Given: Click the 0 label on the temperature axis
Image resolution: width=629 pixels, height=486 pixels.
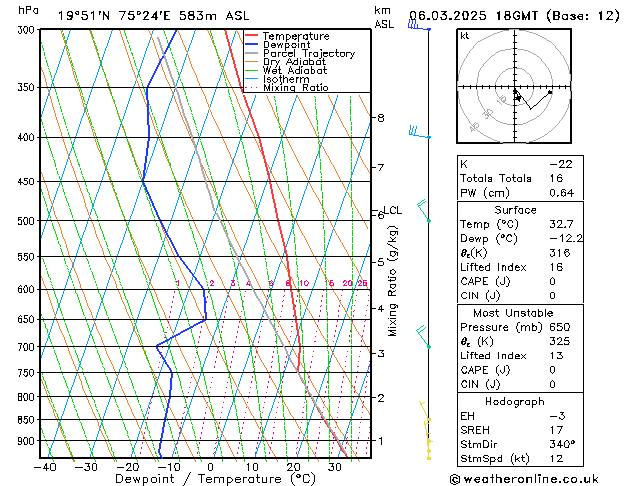Looking at the screenshot, I should 210,467.
